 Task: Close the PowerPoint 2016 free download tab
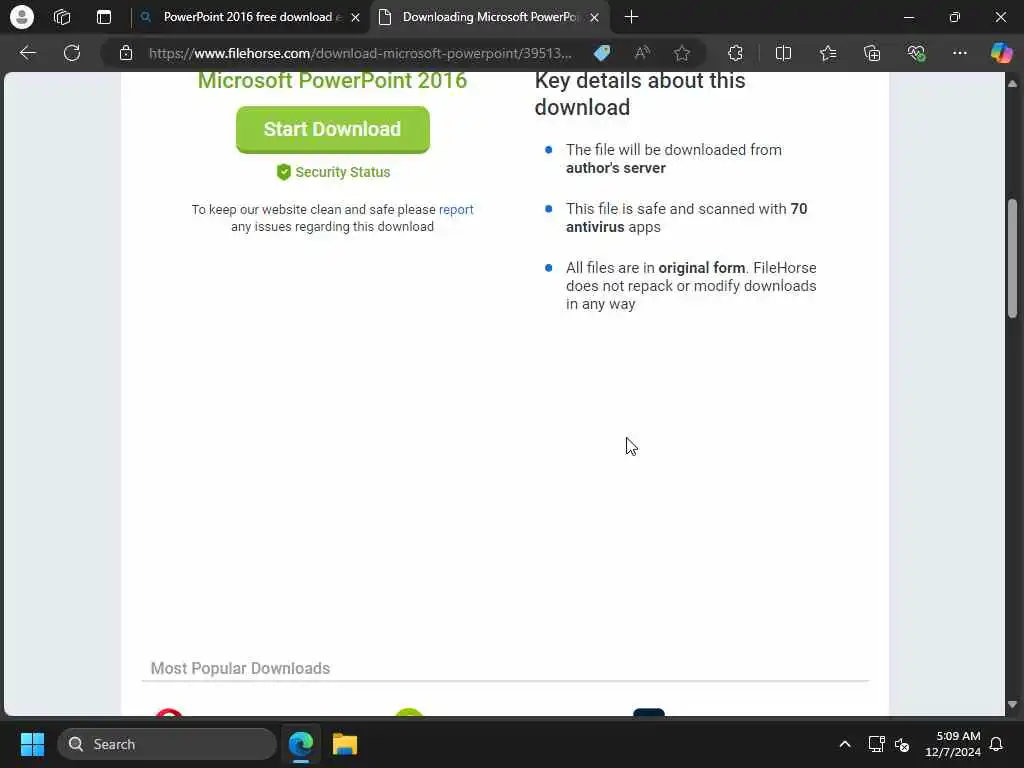pos(355,18)
